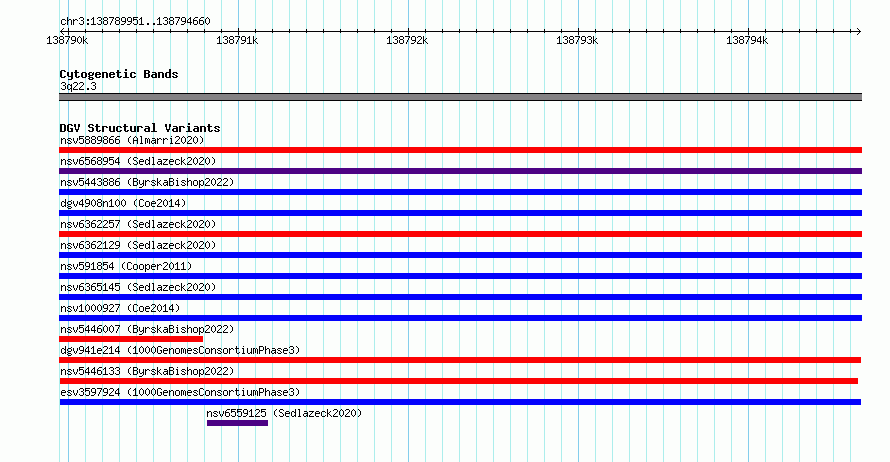Open the nsv6362257 (Sedlazeck2020) label

pos(138,224)
